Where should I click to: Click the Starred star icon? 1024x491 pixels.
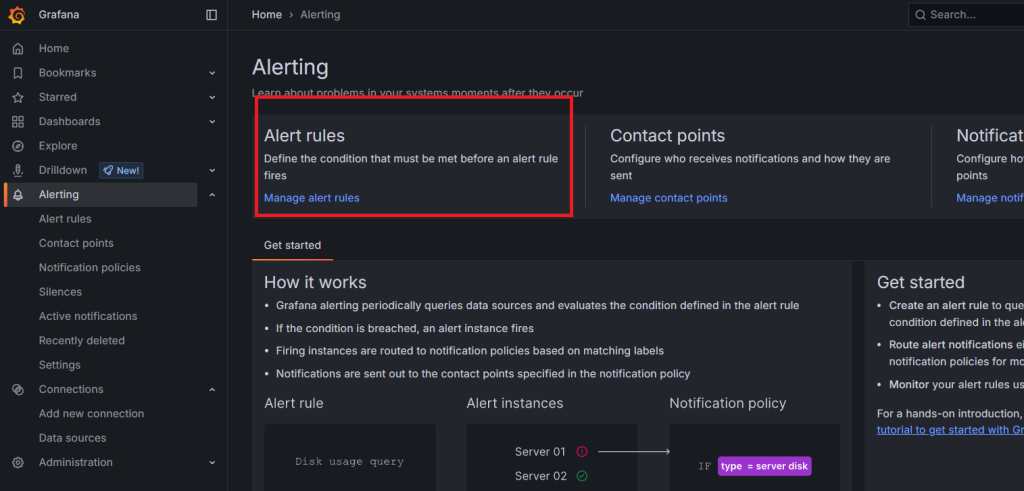(x=18, y=97)
